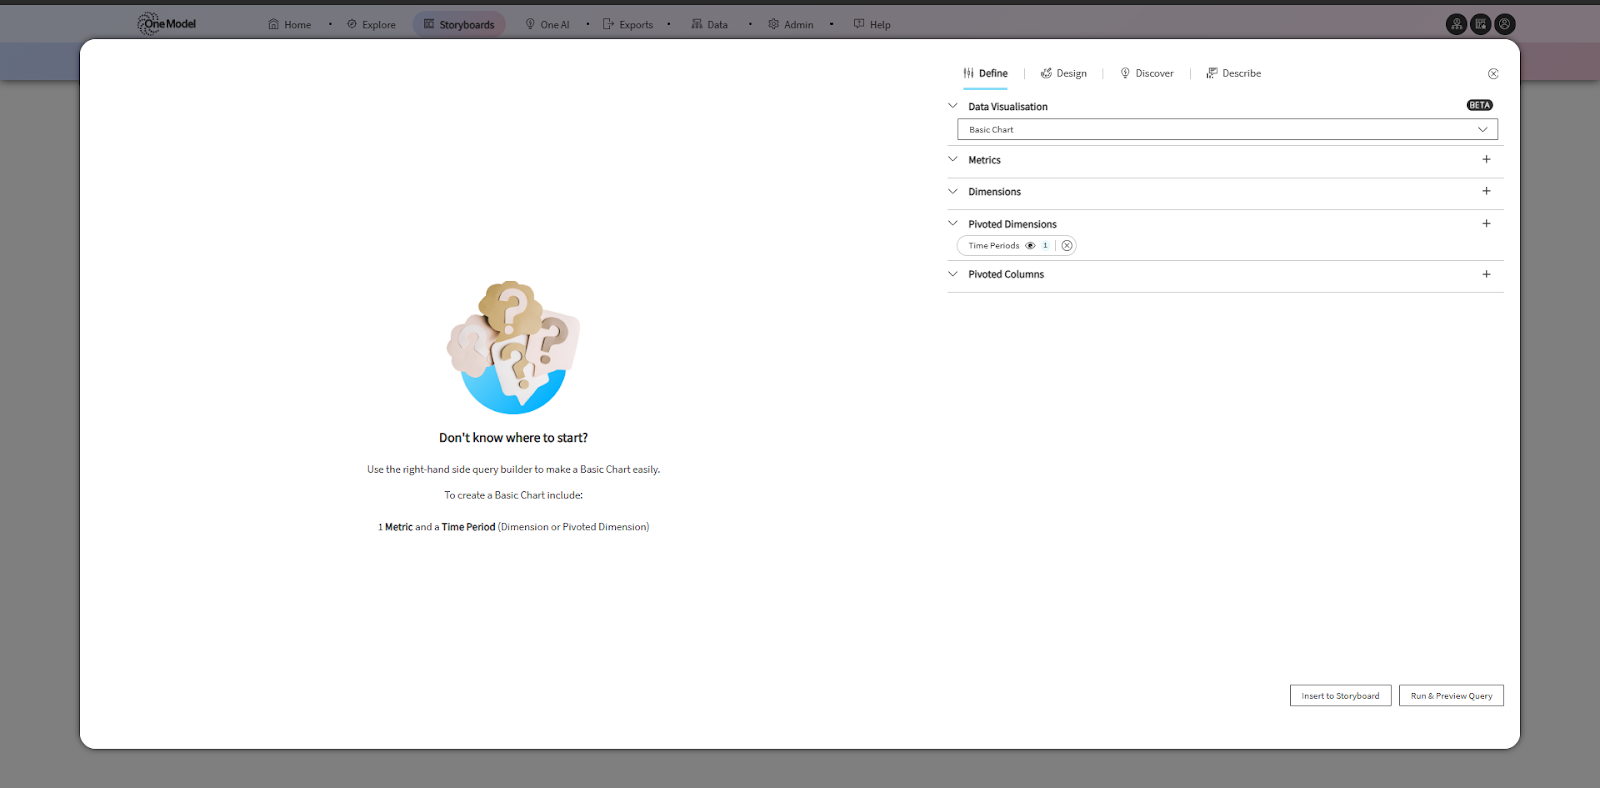Add a pivoted dimension via plus icon

pos(1486,224)
